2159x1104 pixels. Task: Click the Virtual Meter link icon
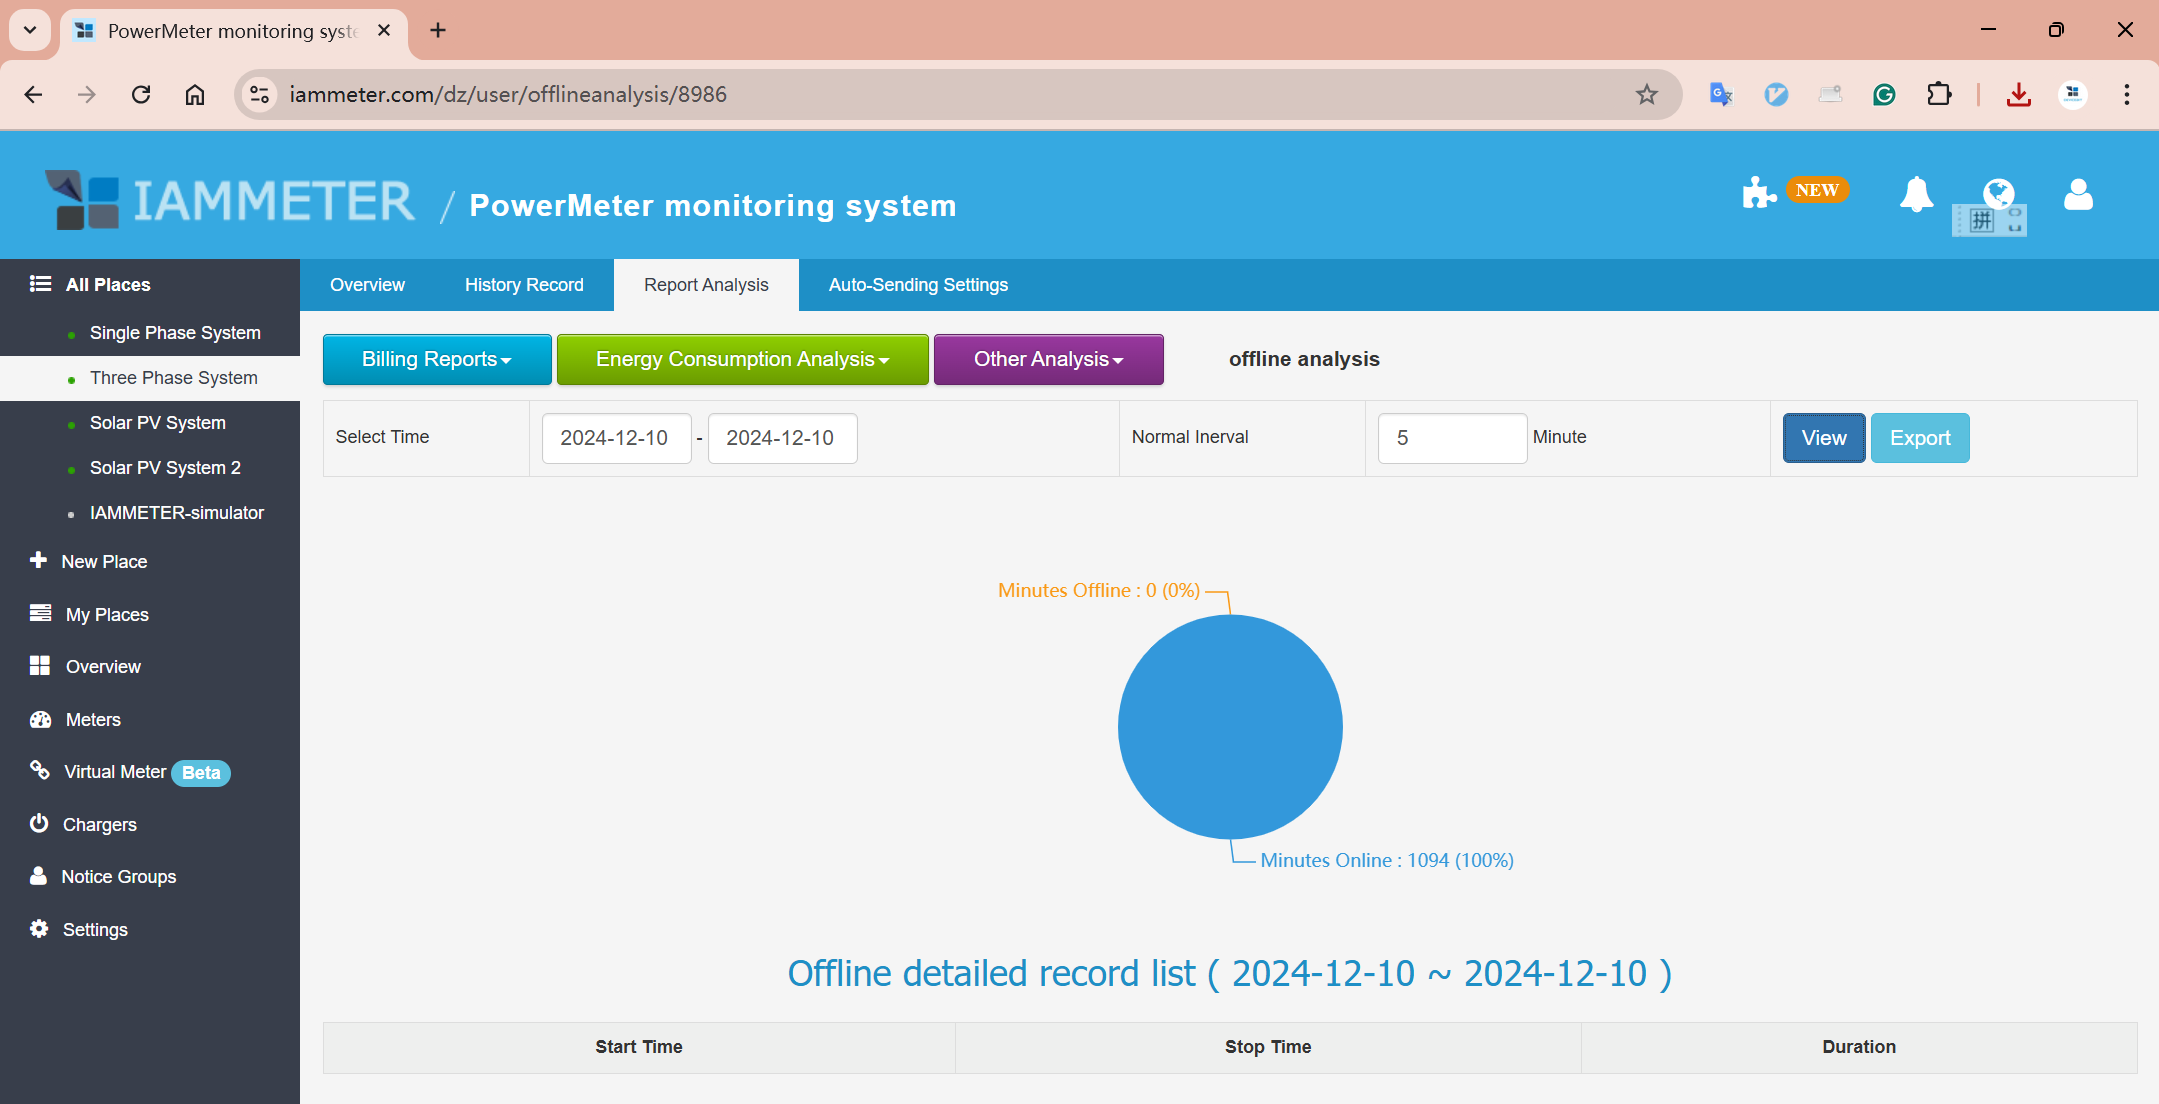(x=39, y=770)
